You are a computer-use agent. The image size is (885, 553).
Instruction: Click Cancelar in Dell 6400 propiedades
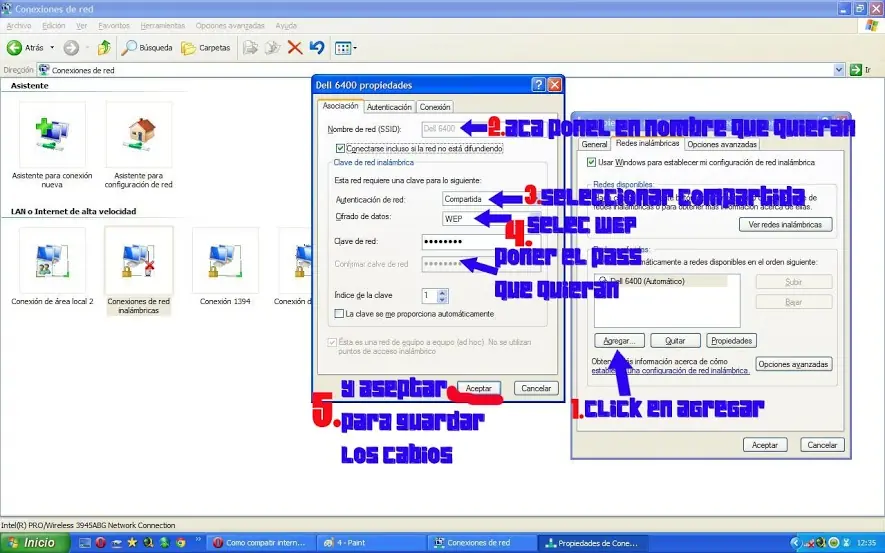(x=536, y=388)
